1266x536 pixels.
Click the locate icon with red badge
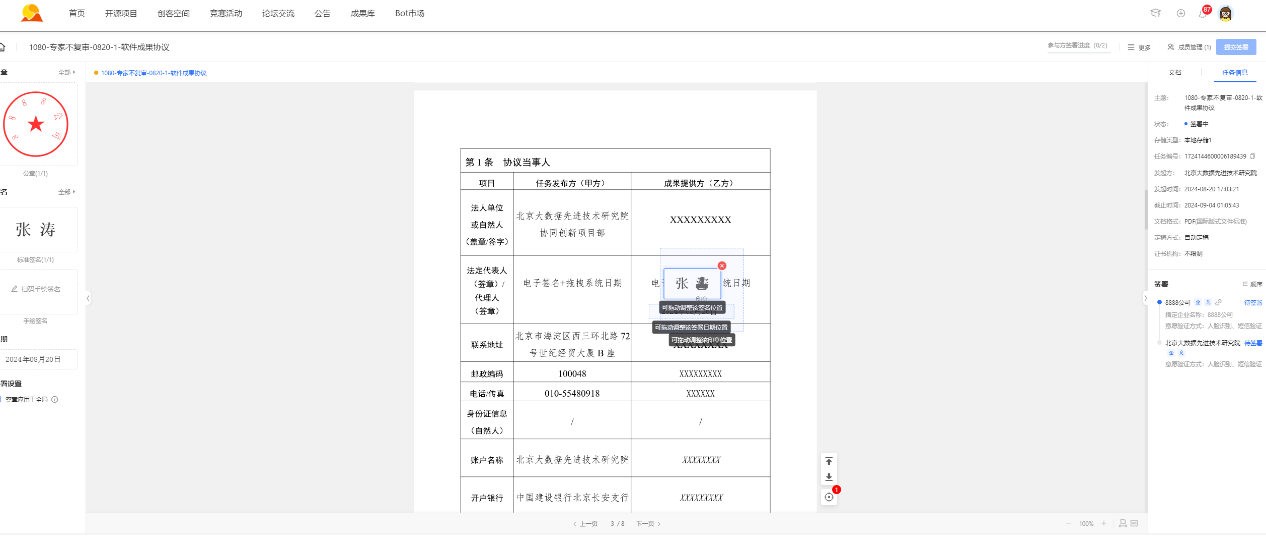pos(828,496)
